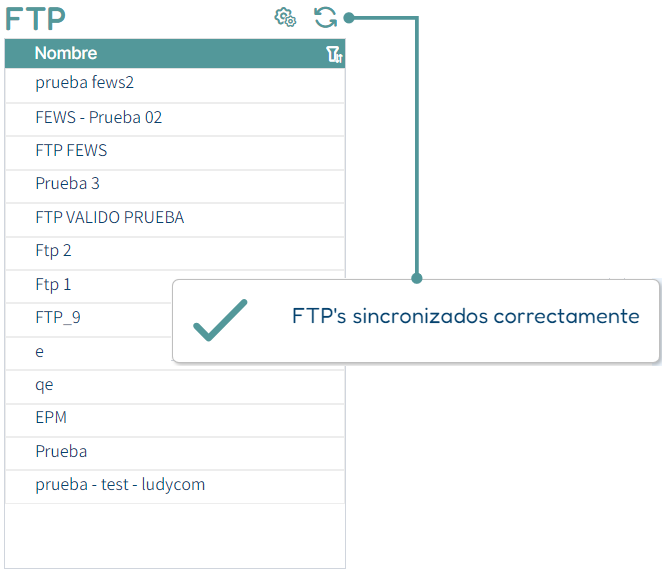Select the "prueba fews2" row
Screen dimensions: 667x574
point(175,85)
